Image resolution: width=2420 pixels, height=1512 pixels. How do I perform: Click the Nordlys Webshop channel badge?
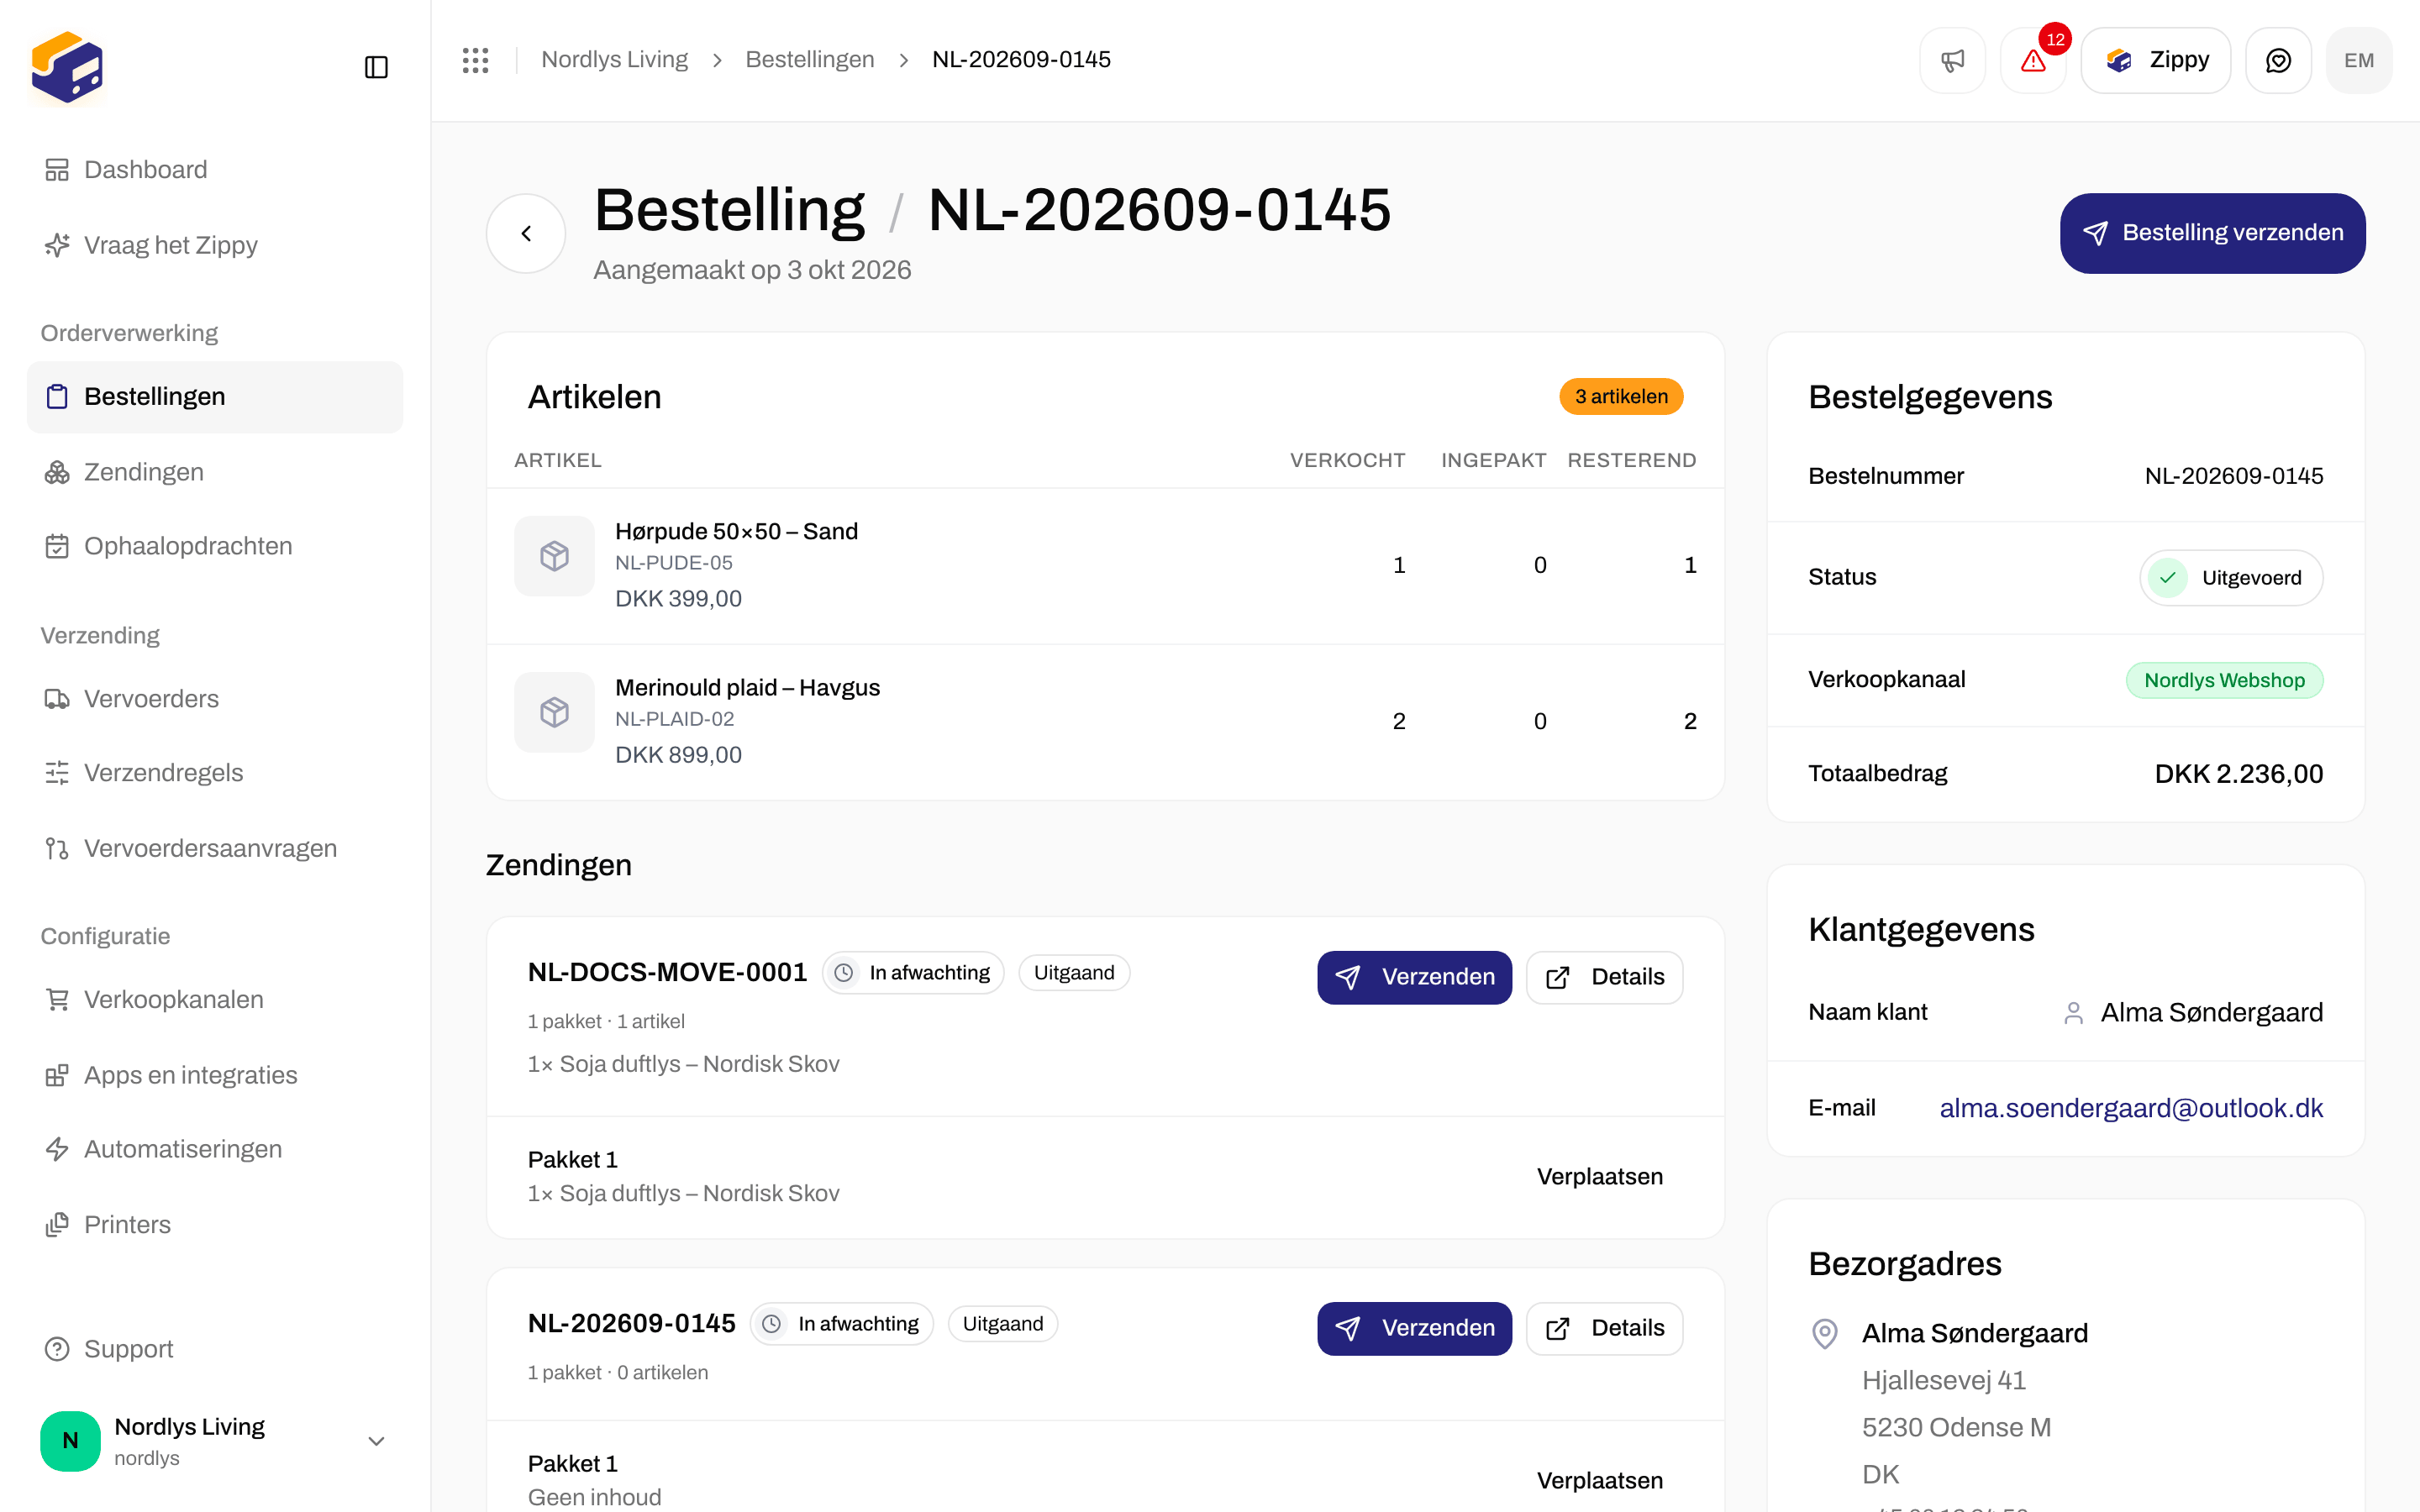2224,680
